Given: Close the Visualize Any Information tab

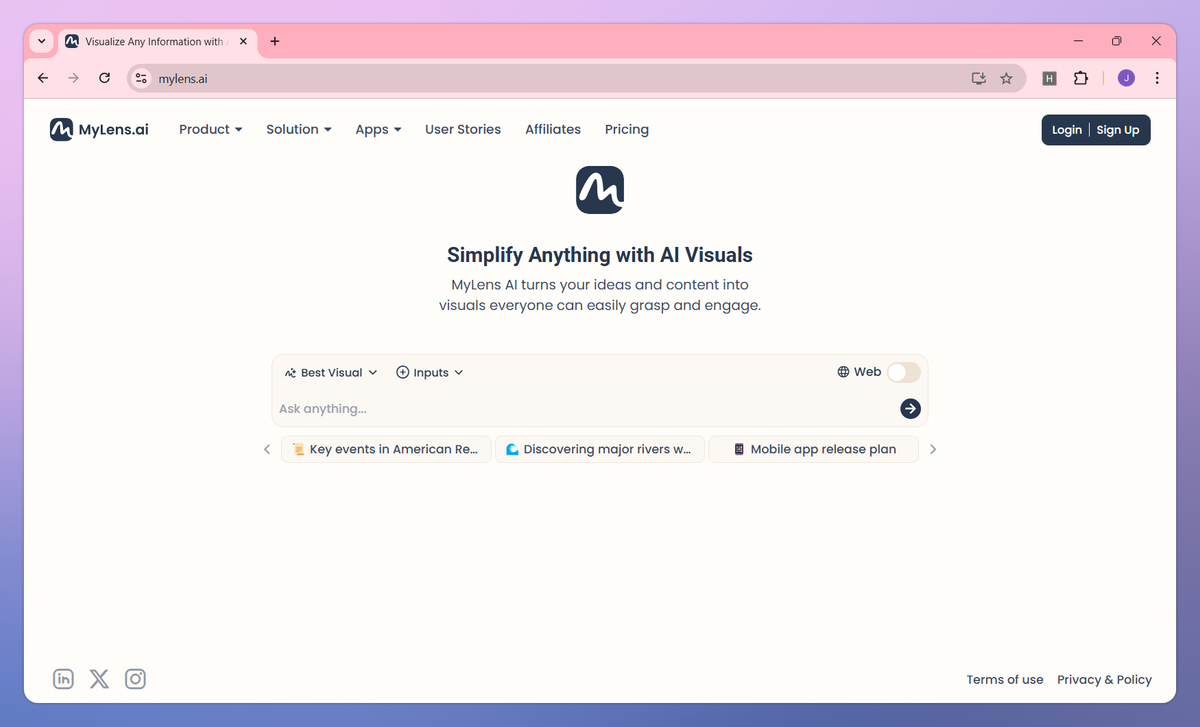Looking at the screenshot, I should tap(243, 41).
